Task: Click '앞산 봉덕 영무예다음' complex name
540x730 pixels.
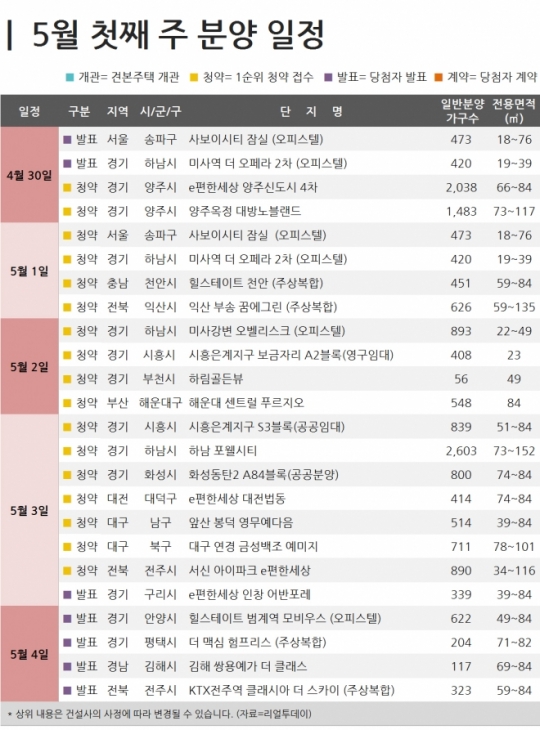Action: (x=241, y=523)
